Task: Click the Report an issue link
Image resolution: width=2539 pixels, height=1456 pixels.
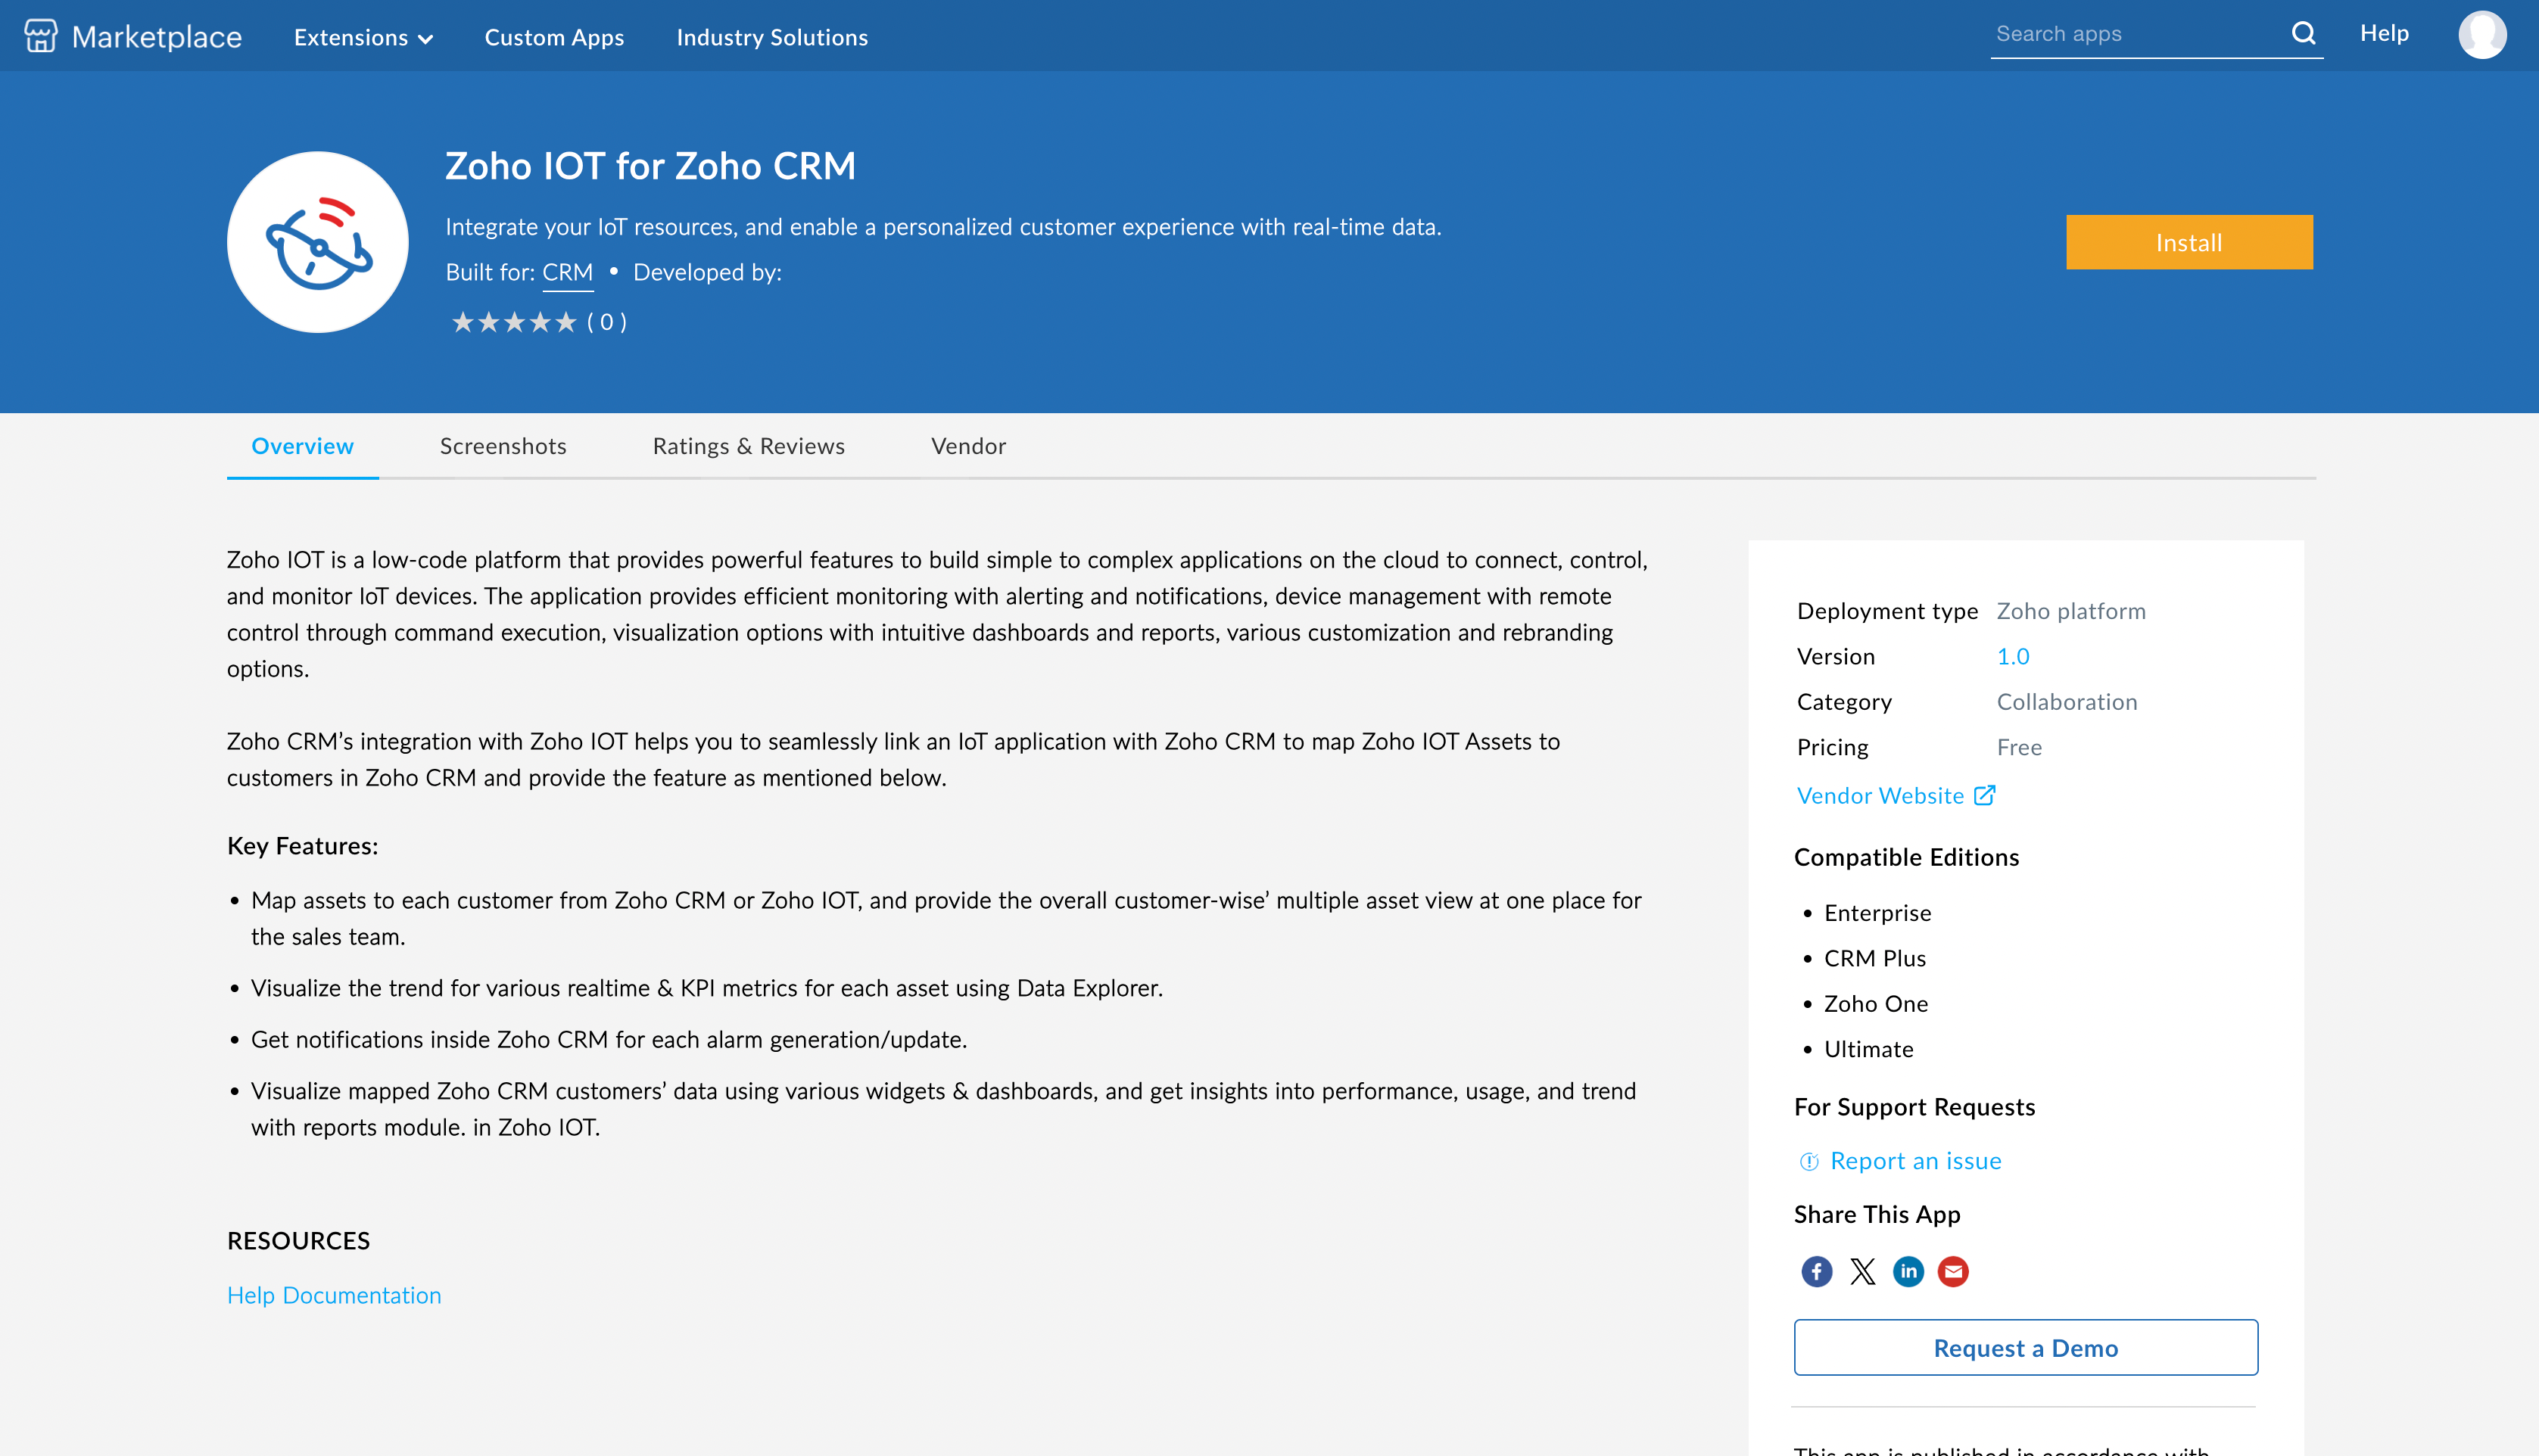Action: [1915, 1160]
